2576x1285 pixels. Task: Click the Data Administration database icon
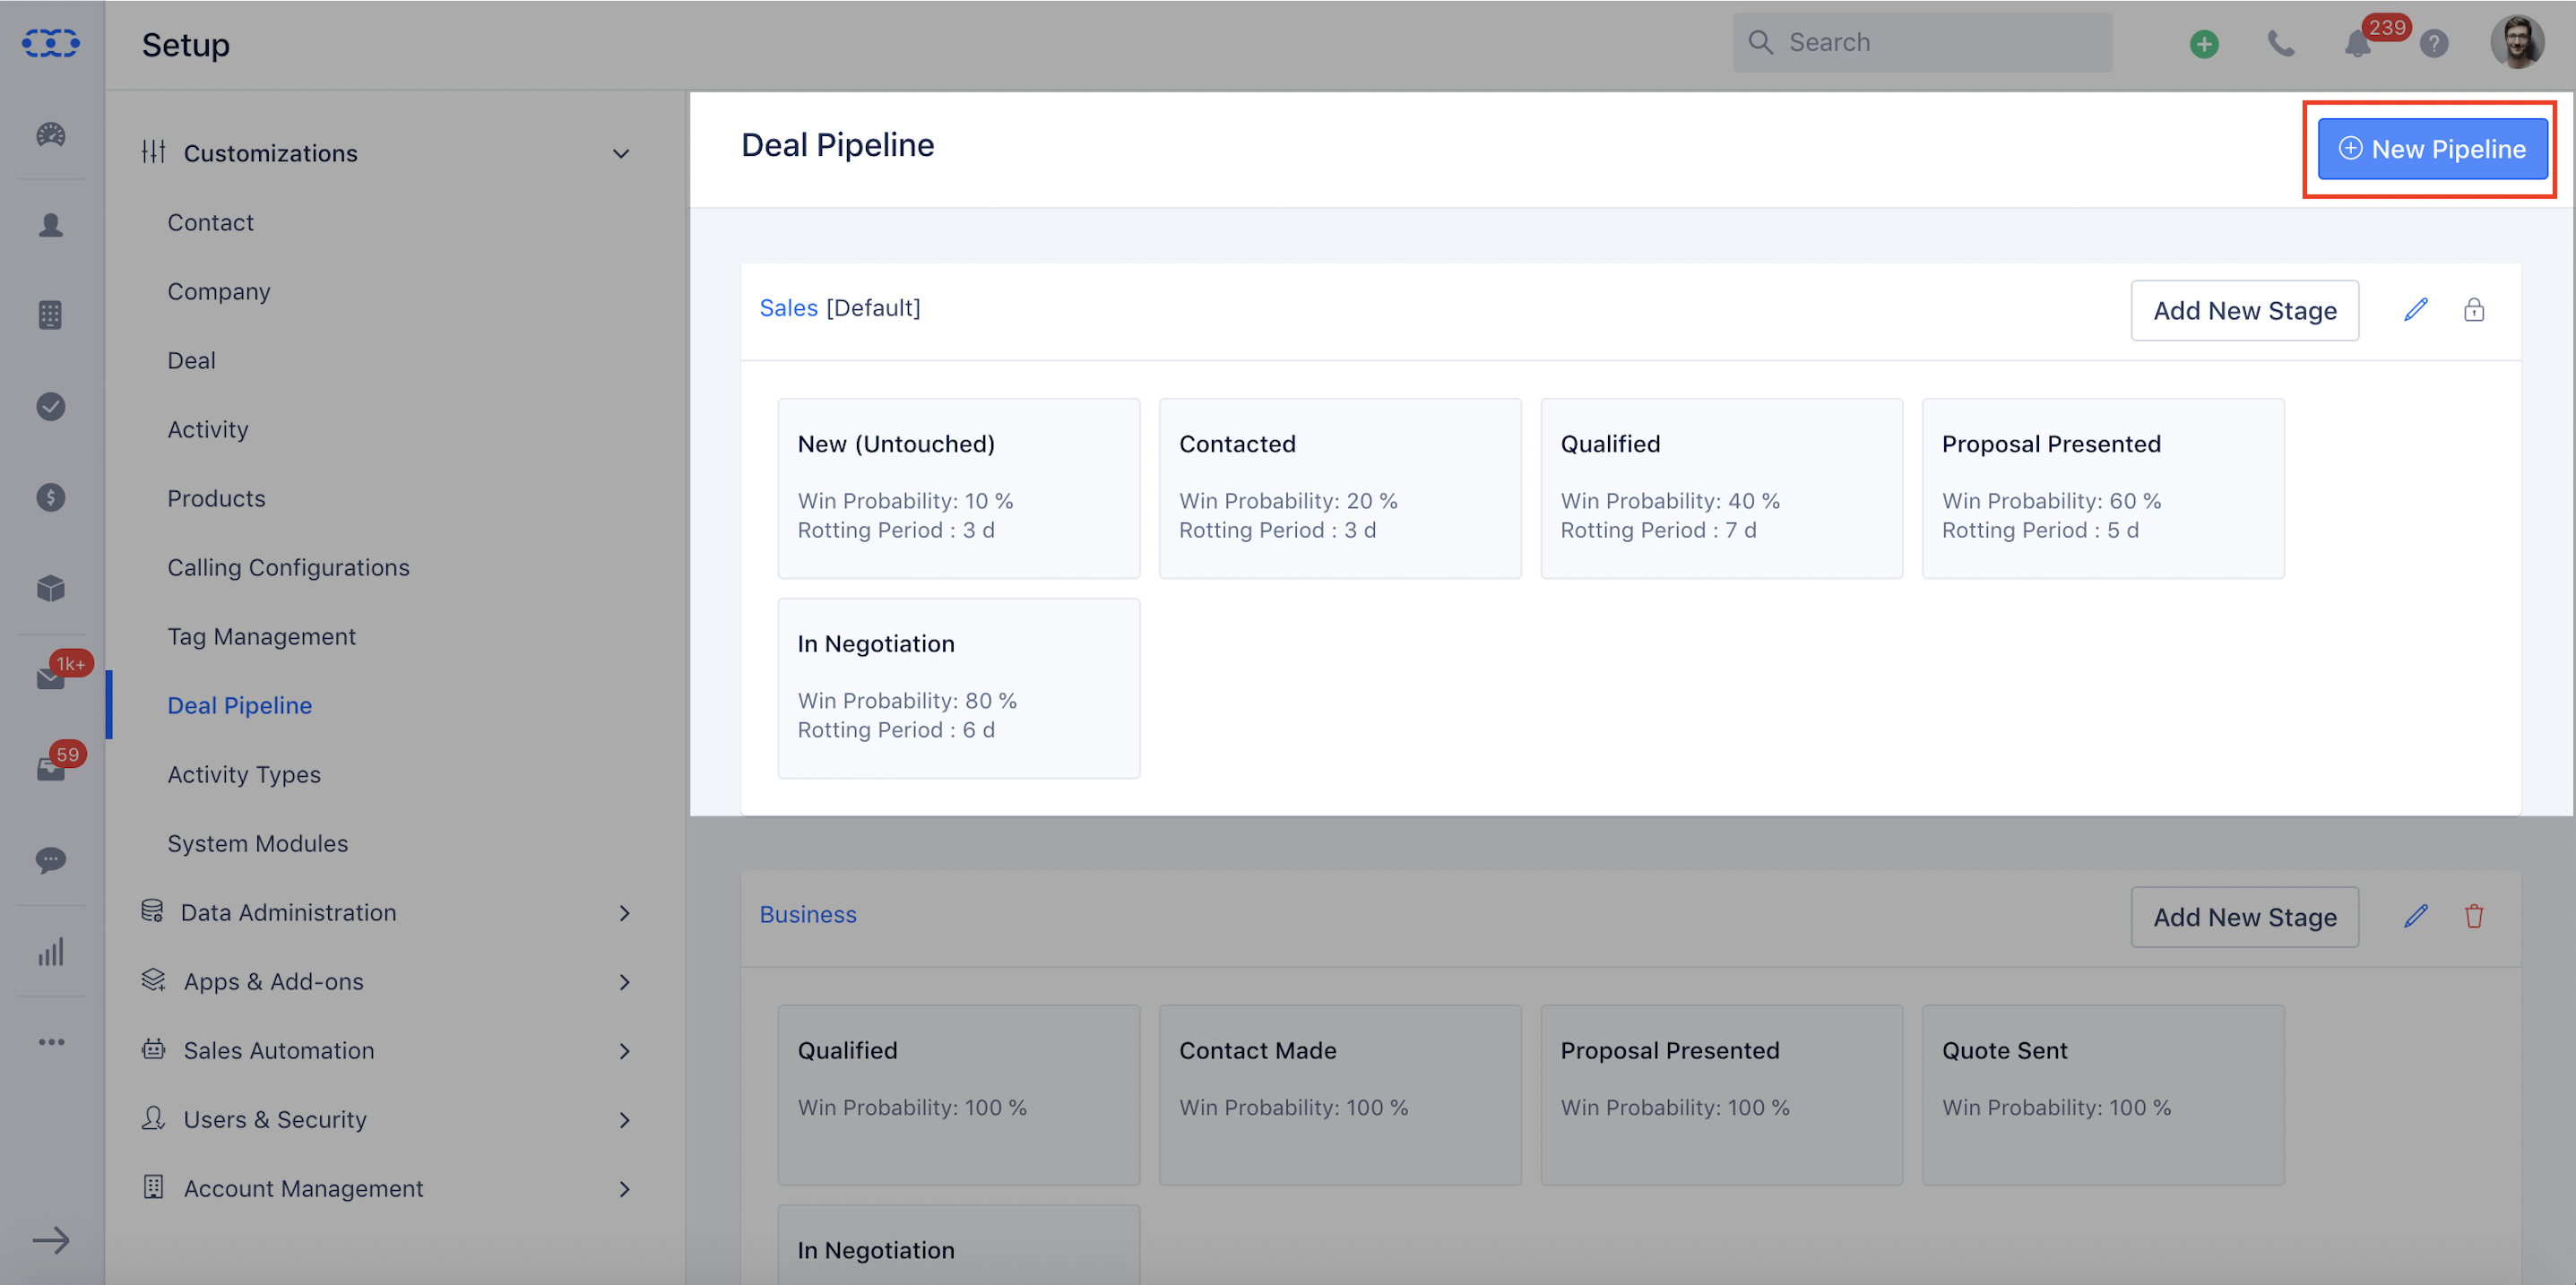click(152, 911)
